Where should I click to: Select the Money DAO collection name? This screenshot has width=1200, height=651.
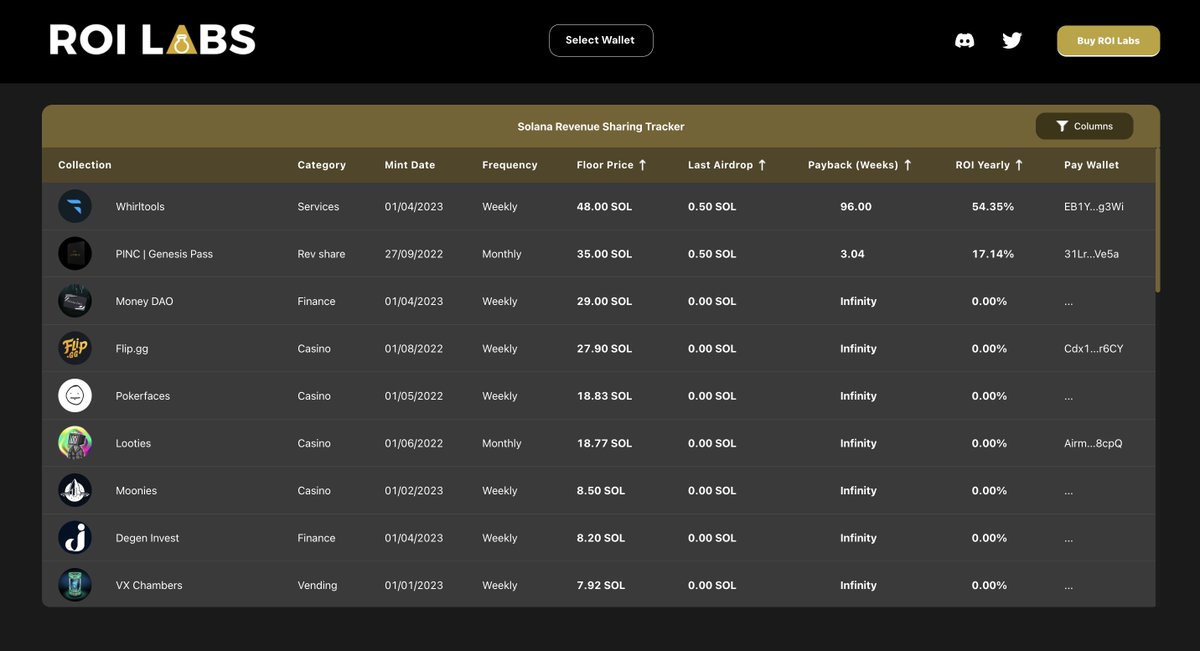(x=144, y=301)
